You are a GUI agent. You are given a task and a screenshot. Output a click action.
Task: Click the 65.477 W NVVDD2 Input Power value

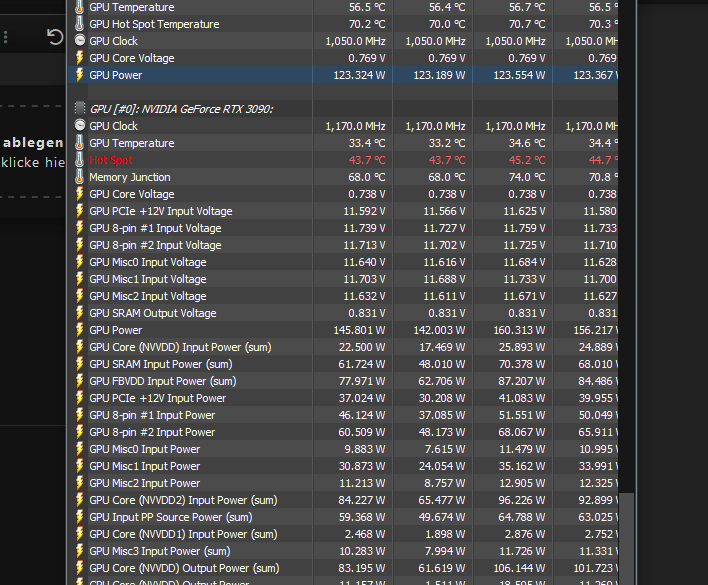point(442,500)
